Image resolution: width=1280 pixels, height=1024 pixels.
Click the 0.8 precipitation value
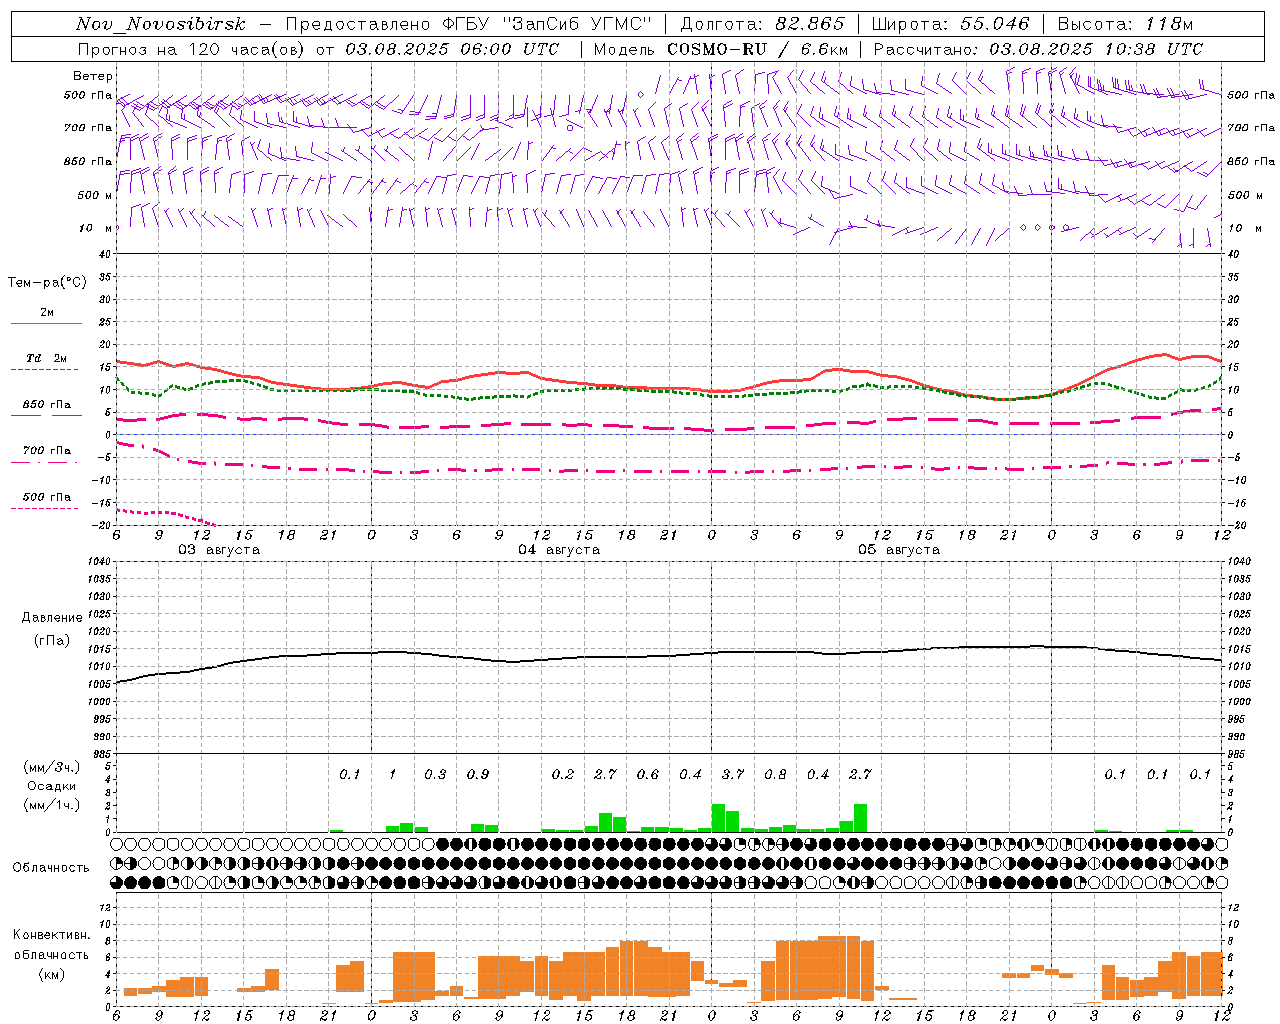(775, 774)
